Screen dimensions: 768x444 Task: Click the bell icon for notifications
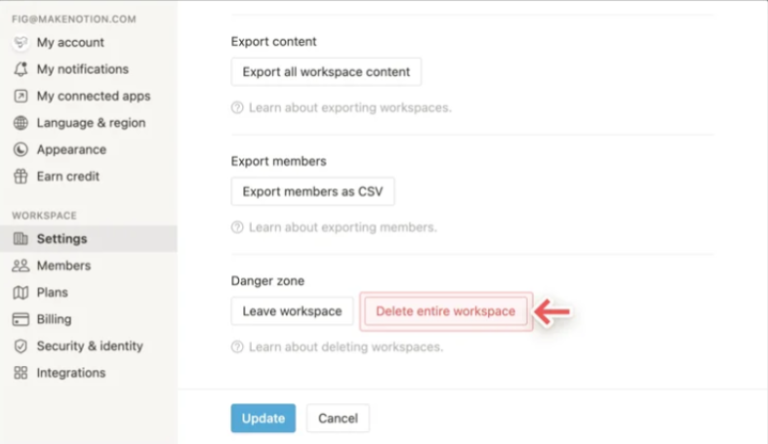20,70
